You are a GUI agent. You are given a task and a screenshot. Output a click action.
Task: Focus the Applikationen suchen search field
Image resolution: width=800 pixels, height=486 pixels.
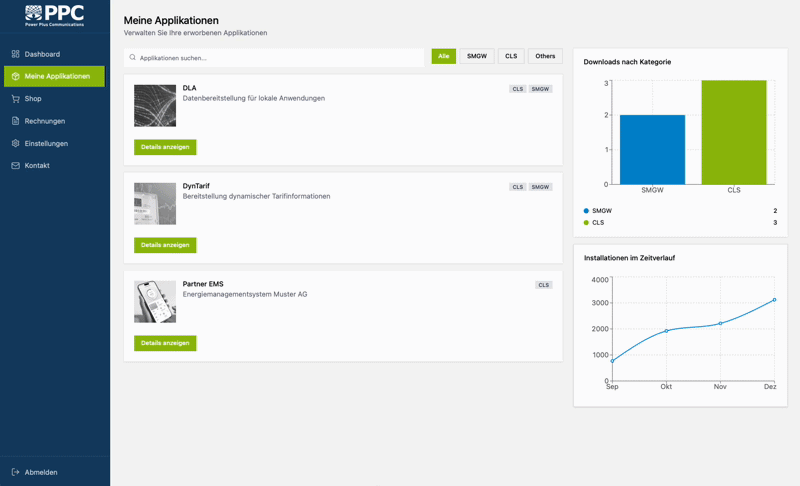280,58
